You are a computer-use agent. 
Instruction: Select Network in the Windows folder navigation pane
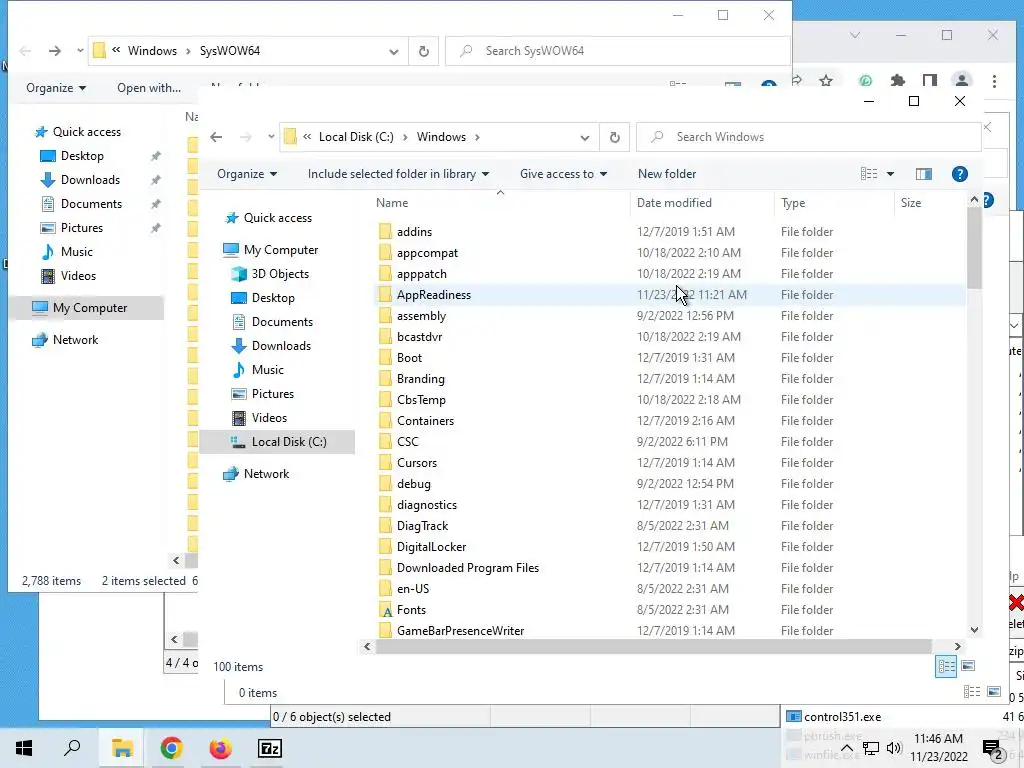pos(266,473)
